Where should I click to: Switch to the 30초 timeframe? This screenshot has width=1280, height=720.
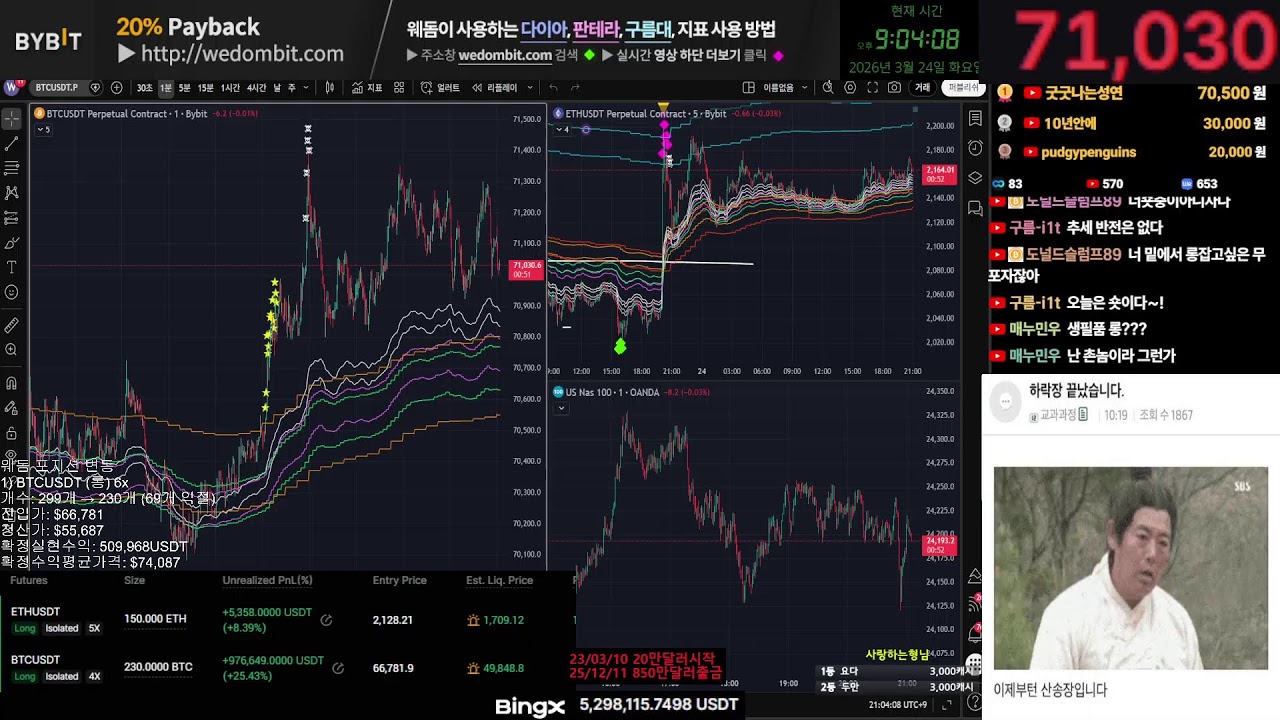[x=145, y=87]
